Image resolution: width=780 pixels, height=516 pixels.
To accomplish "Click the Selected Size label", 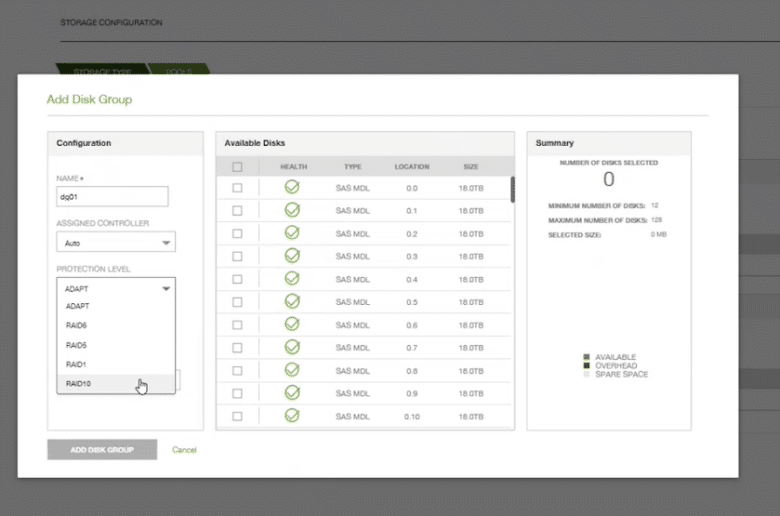I will point(575,235).
